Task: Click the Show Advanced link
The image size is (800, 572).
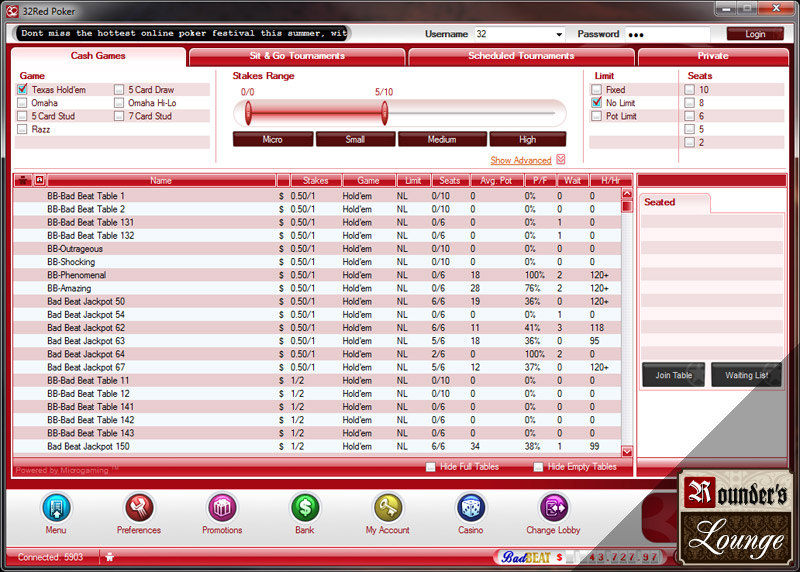Action: click(521, 160)
